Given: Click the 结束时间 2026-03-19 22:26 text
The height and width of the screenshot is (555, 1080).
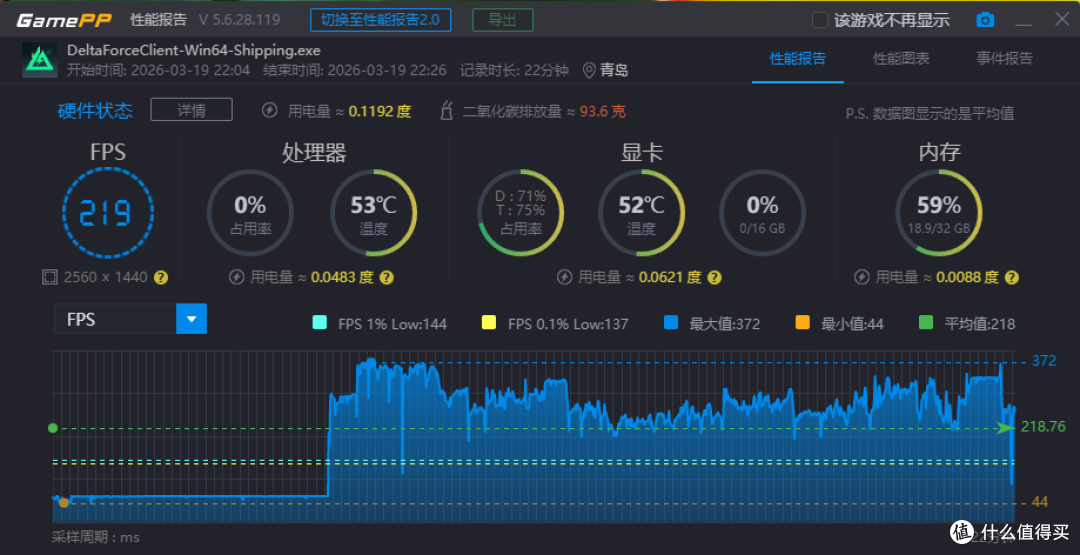Looking at the screenshot, I should (355, 70).
